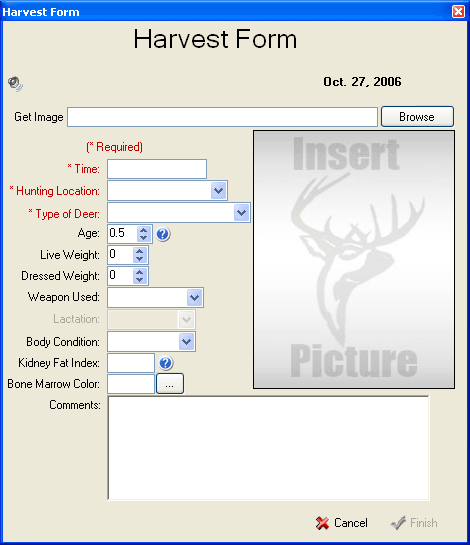Open the Body Condition dropdown
This screenshot has height=545, width=470.
click(186, 342)
